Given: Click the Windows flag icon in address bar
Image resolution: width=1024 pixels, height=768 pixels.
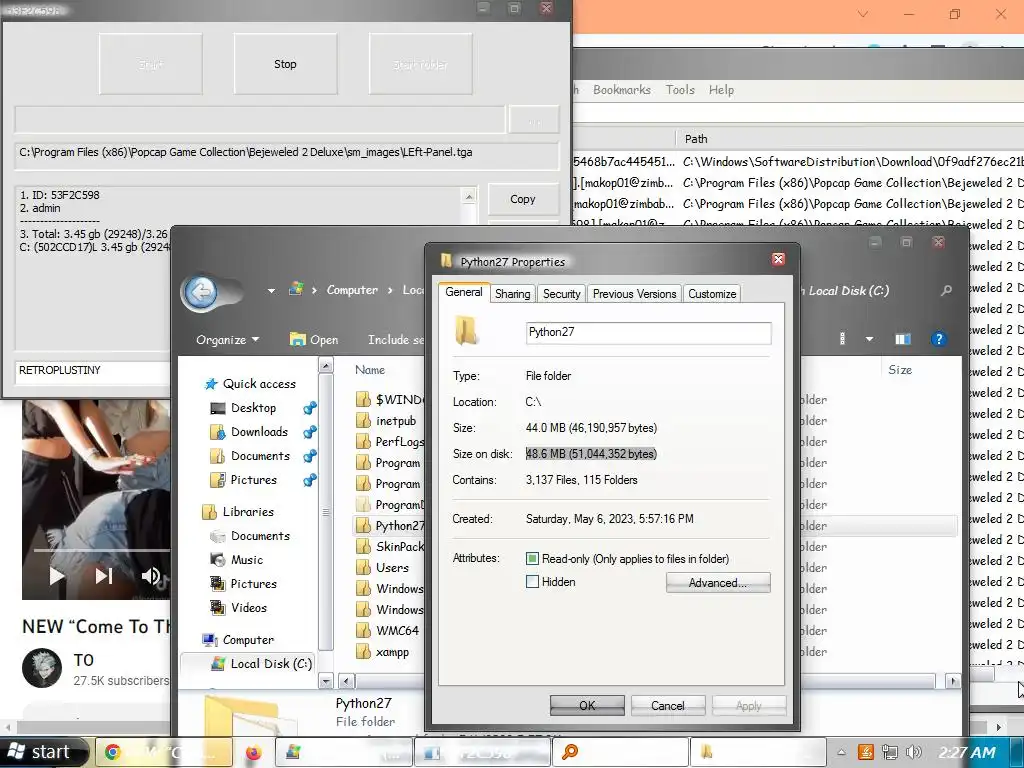Looking at the screenshot, I should pos(296,289).
